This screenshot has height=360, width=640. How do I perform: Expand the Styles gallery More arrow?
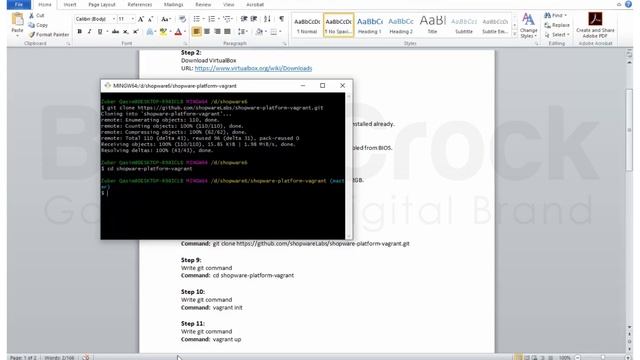coord(514,34)
